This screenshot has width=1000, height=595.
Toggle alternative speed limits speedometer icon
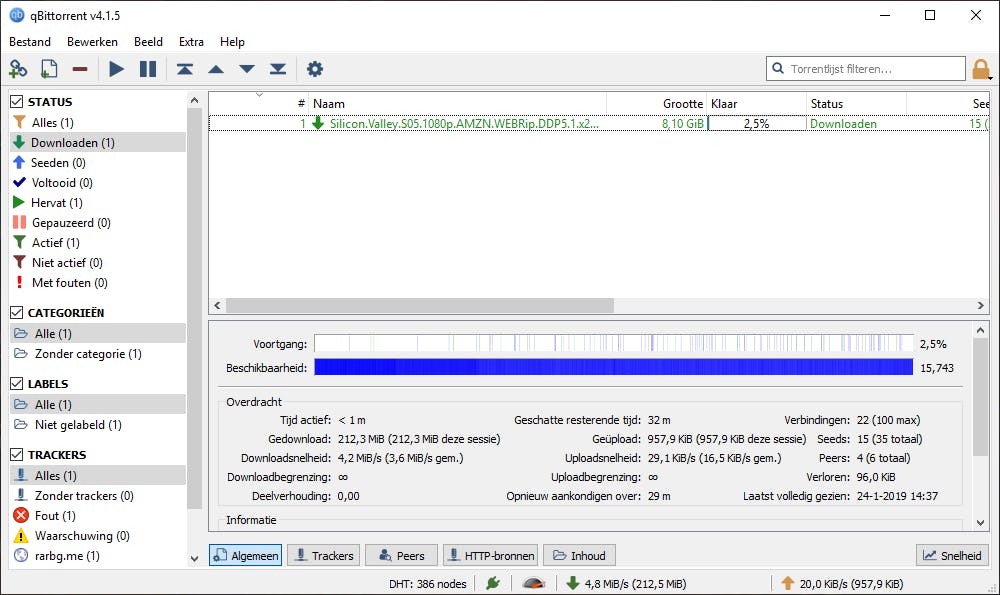point(533,583)
